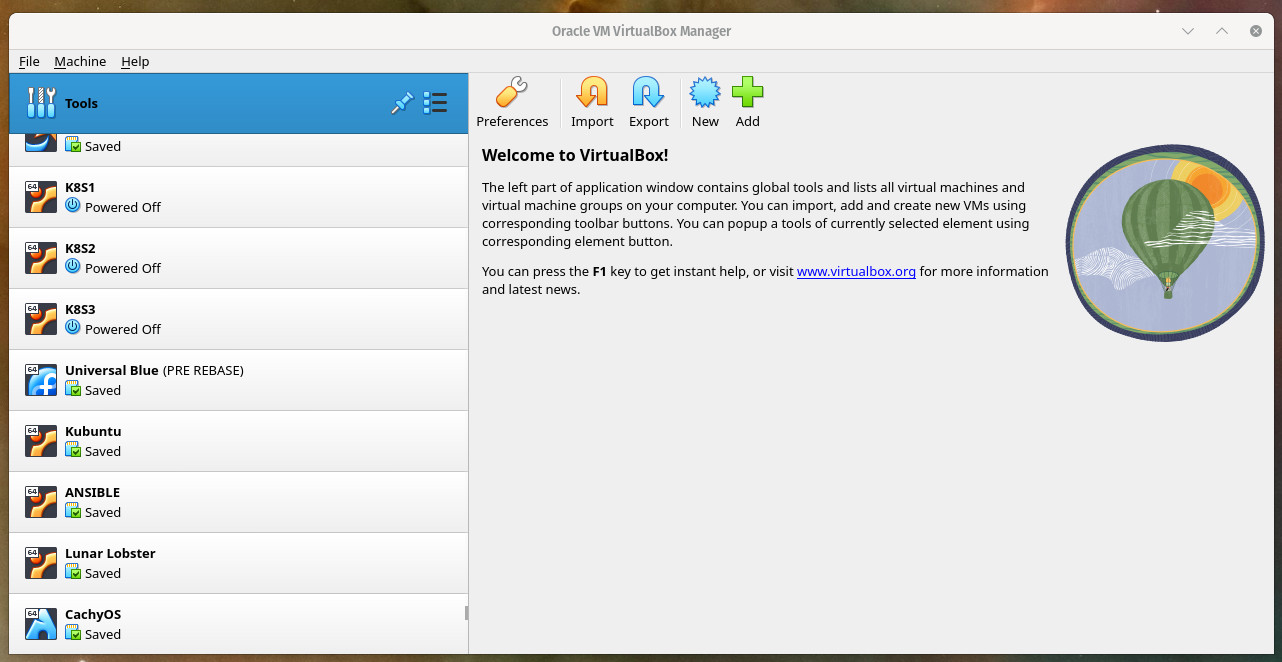Click Powered Off status under K8S3

[123, 329]
